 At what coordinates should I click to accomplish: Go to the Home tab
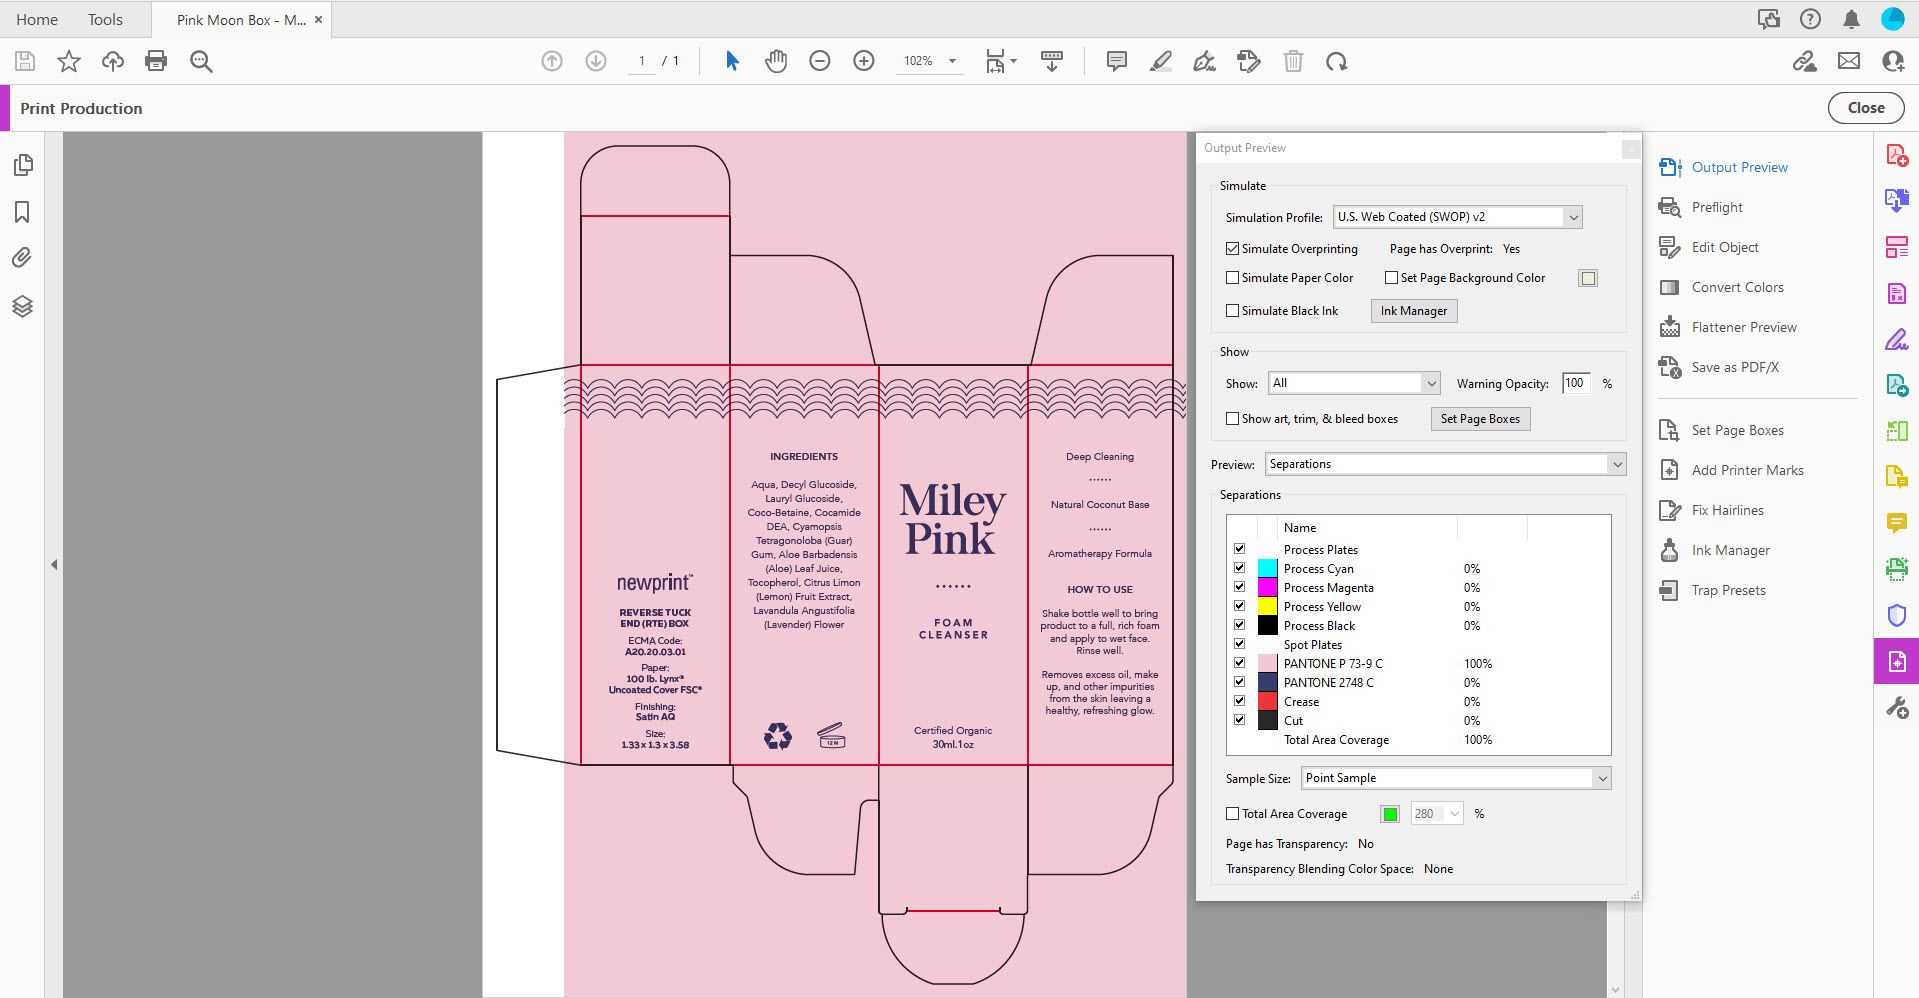[36, 19]
